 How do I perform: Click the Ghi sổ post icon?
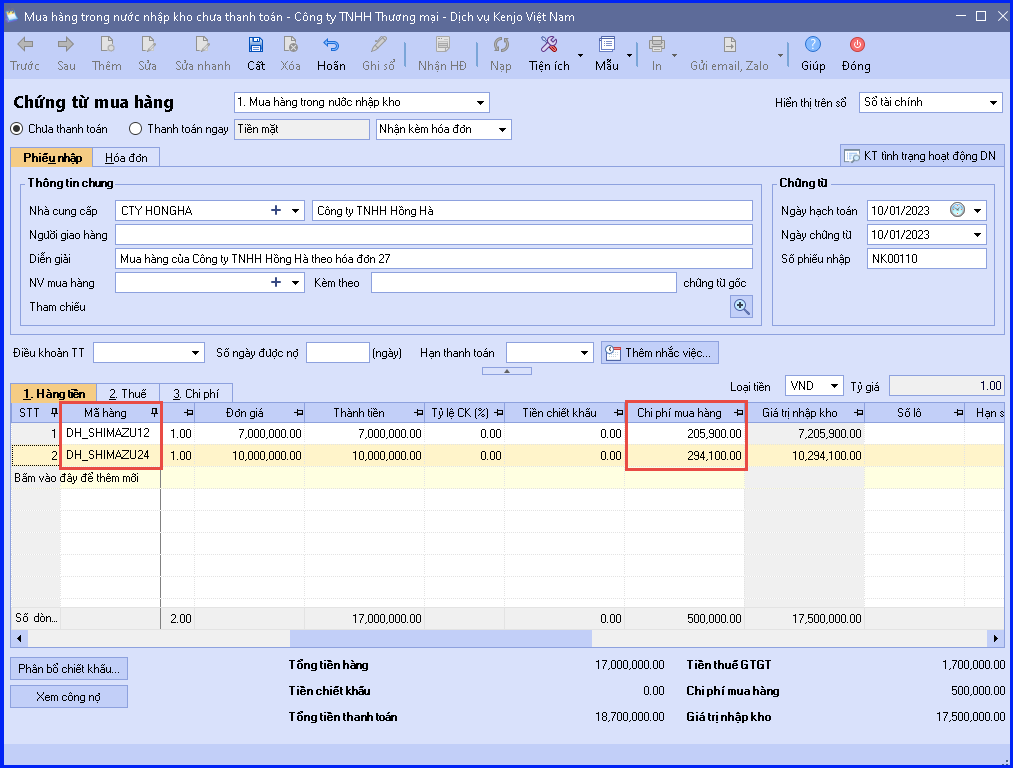point(379,45)
